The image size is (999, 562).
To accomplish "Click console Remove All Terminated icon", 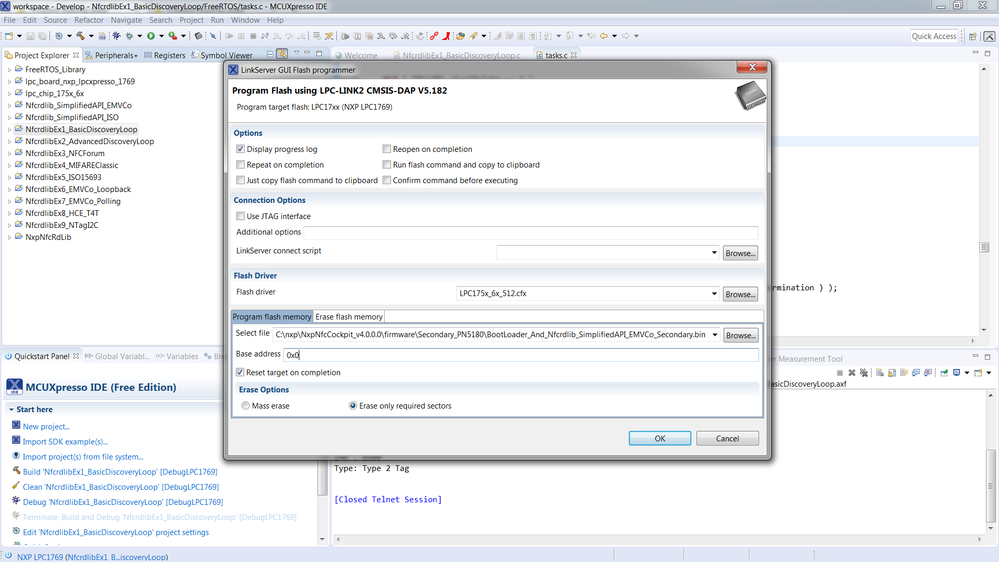I will (x=864, y=373).
